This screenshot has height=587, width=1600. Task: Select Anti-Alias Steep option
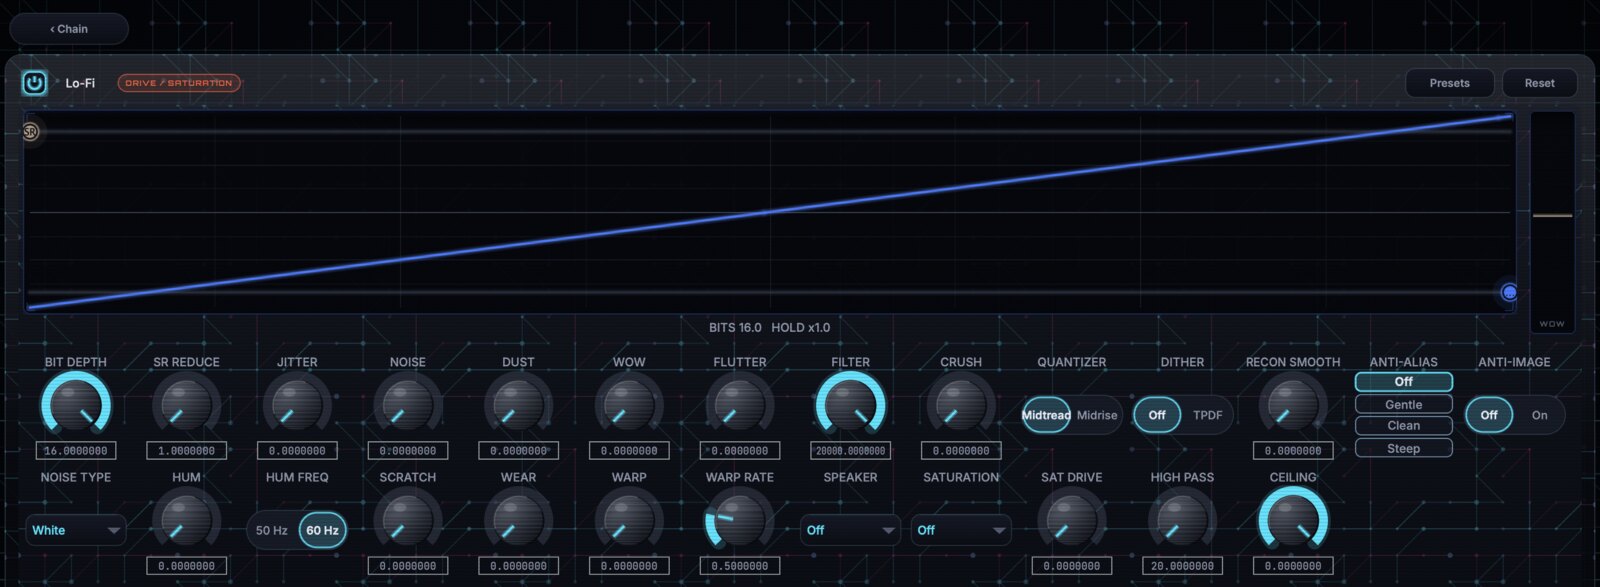(x=1403, y=448)
